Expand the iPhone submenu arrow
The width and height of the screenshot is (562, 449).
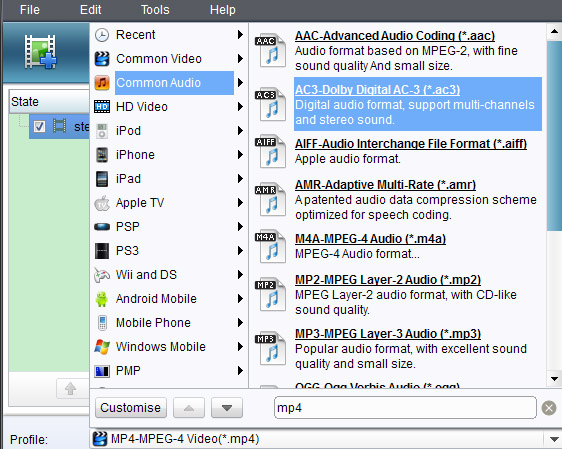(x=240, y=155)
